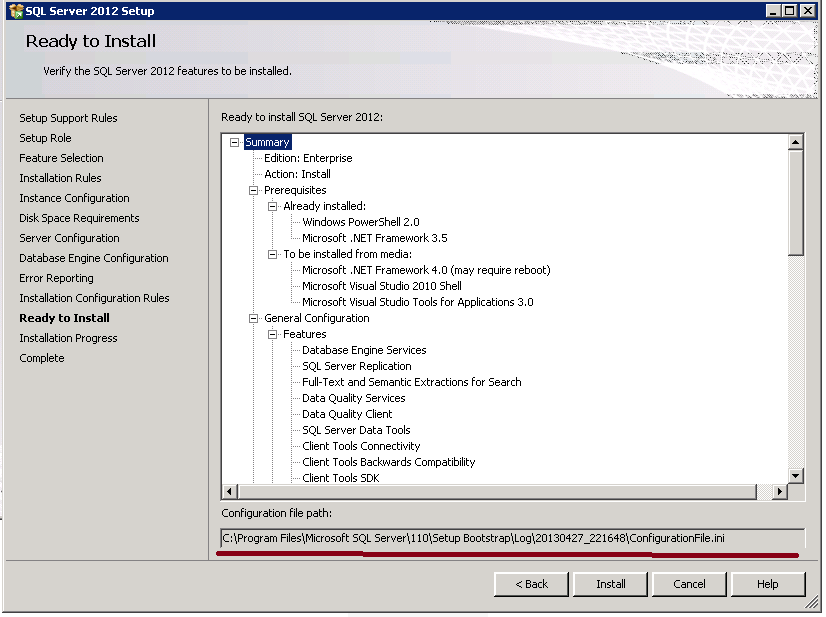Select Visual Studio Tools for Applications 3.0

418,302
